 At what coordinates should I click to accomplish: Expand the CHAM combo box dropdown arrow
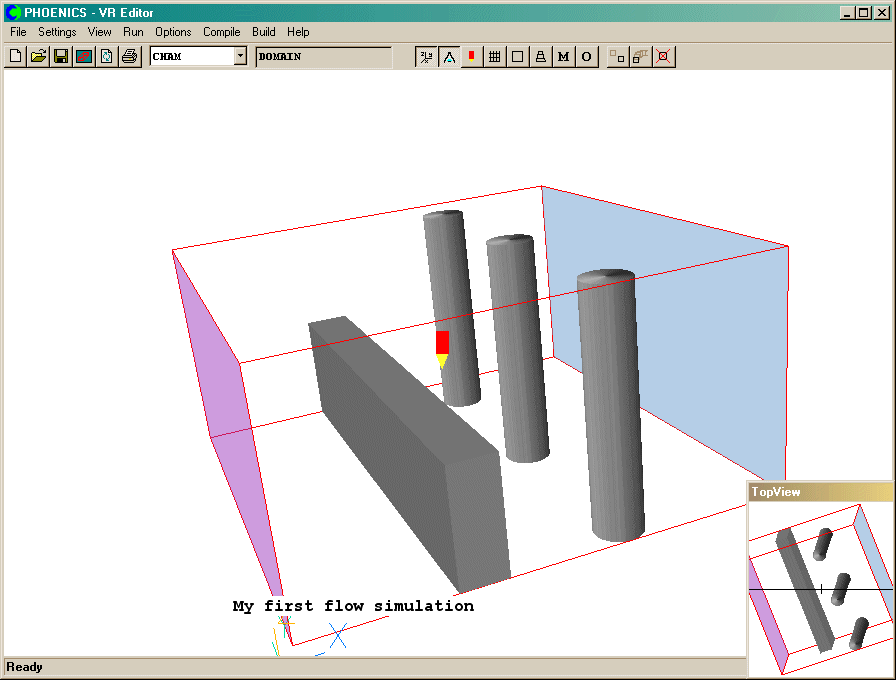pos(240,57)
